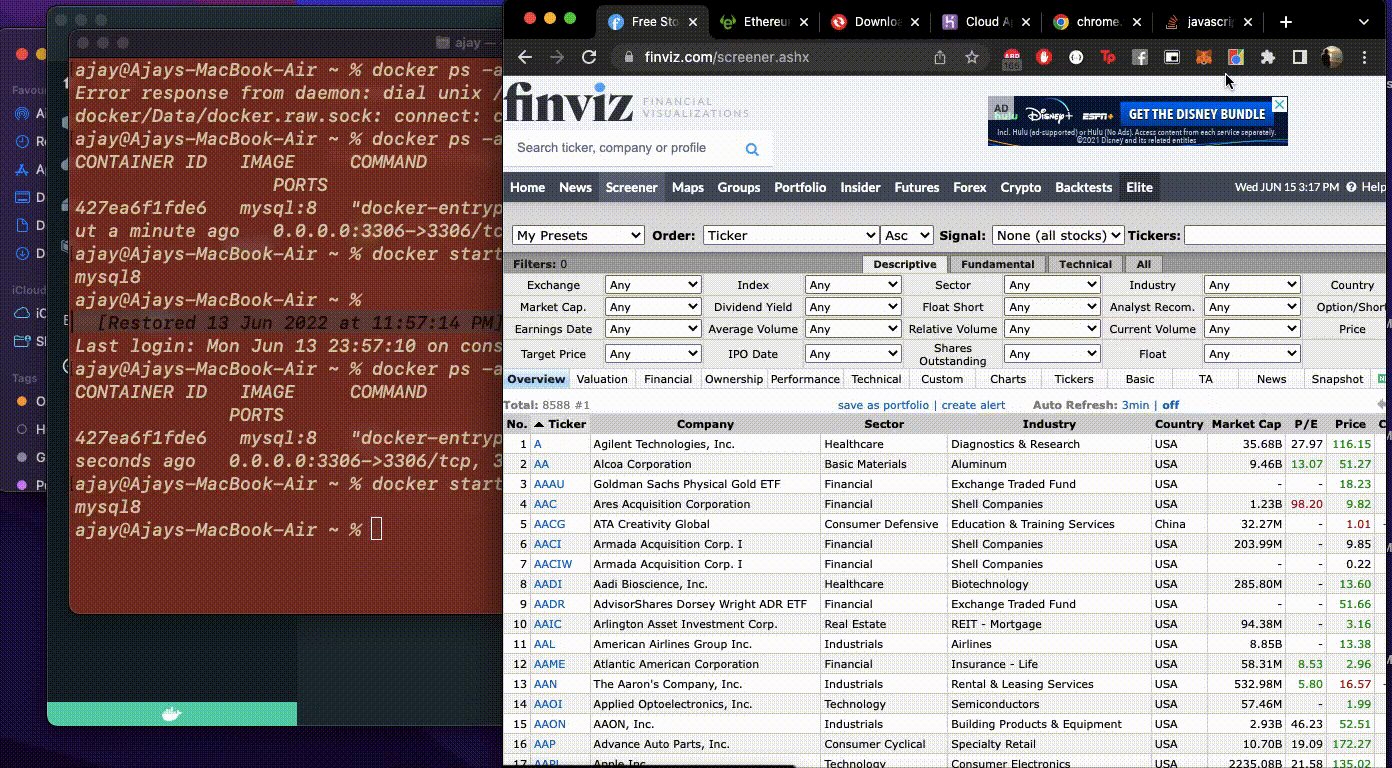
Task: Click Alcoa Corporation company cell
Action: 705,464
